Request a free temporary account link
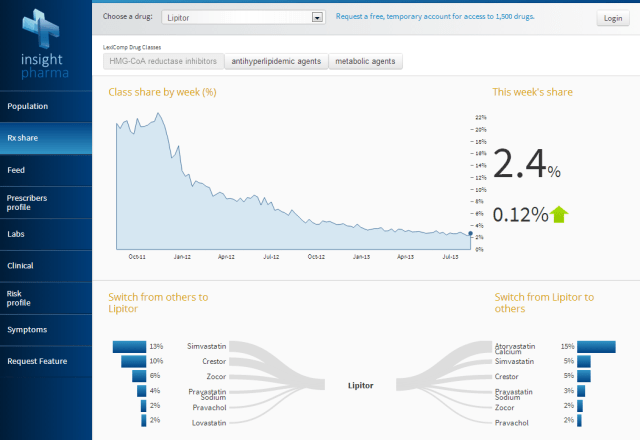This screenshot has width=640, height=440. pyautogui.click(x=435, y=16)
